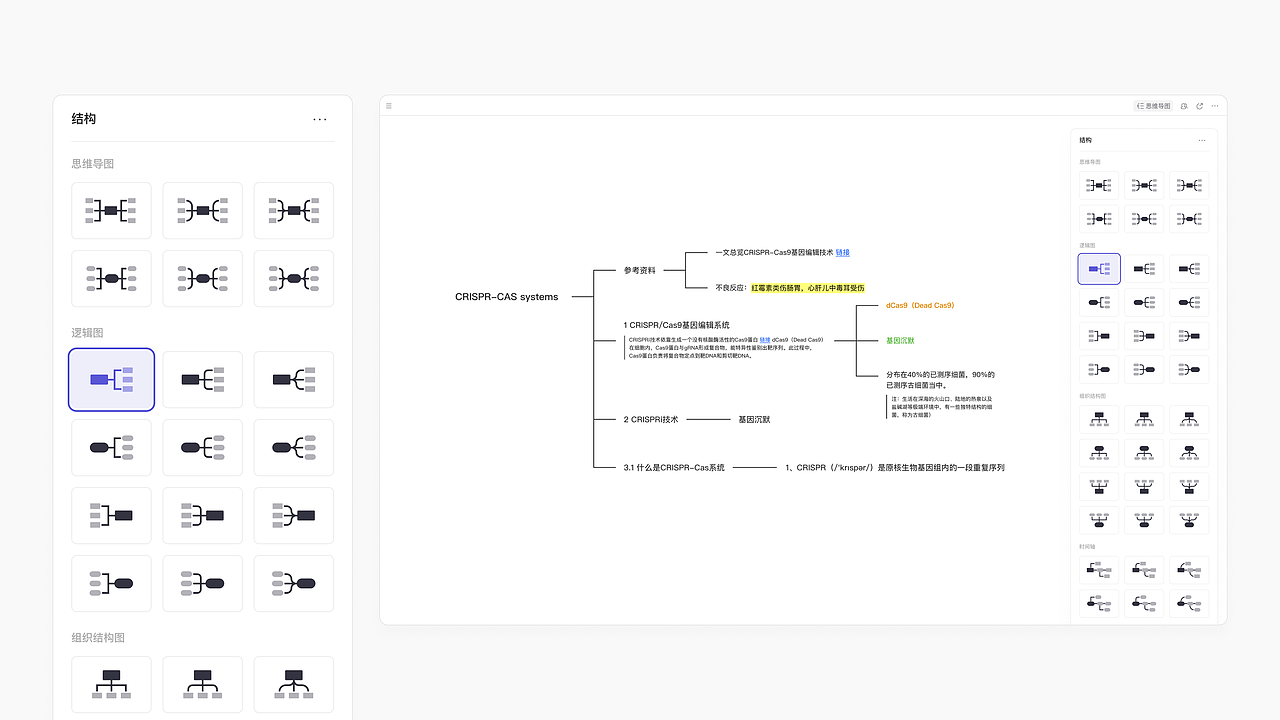Select the green "基因沉默" node
Screen dimensions: 1280x720
click(900, 340)
